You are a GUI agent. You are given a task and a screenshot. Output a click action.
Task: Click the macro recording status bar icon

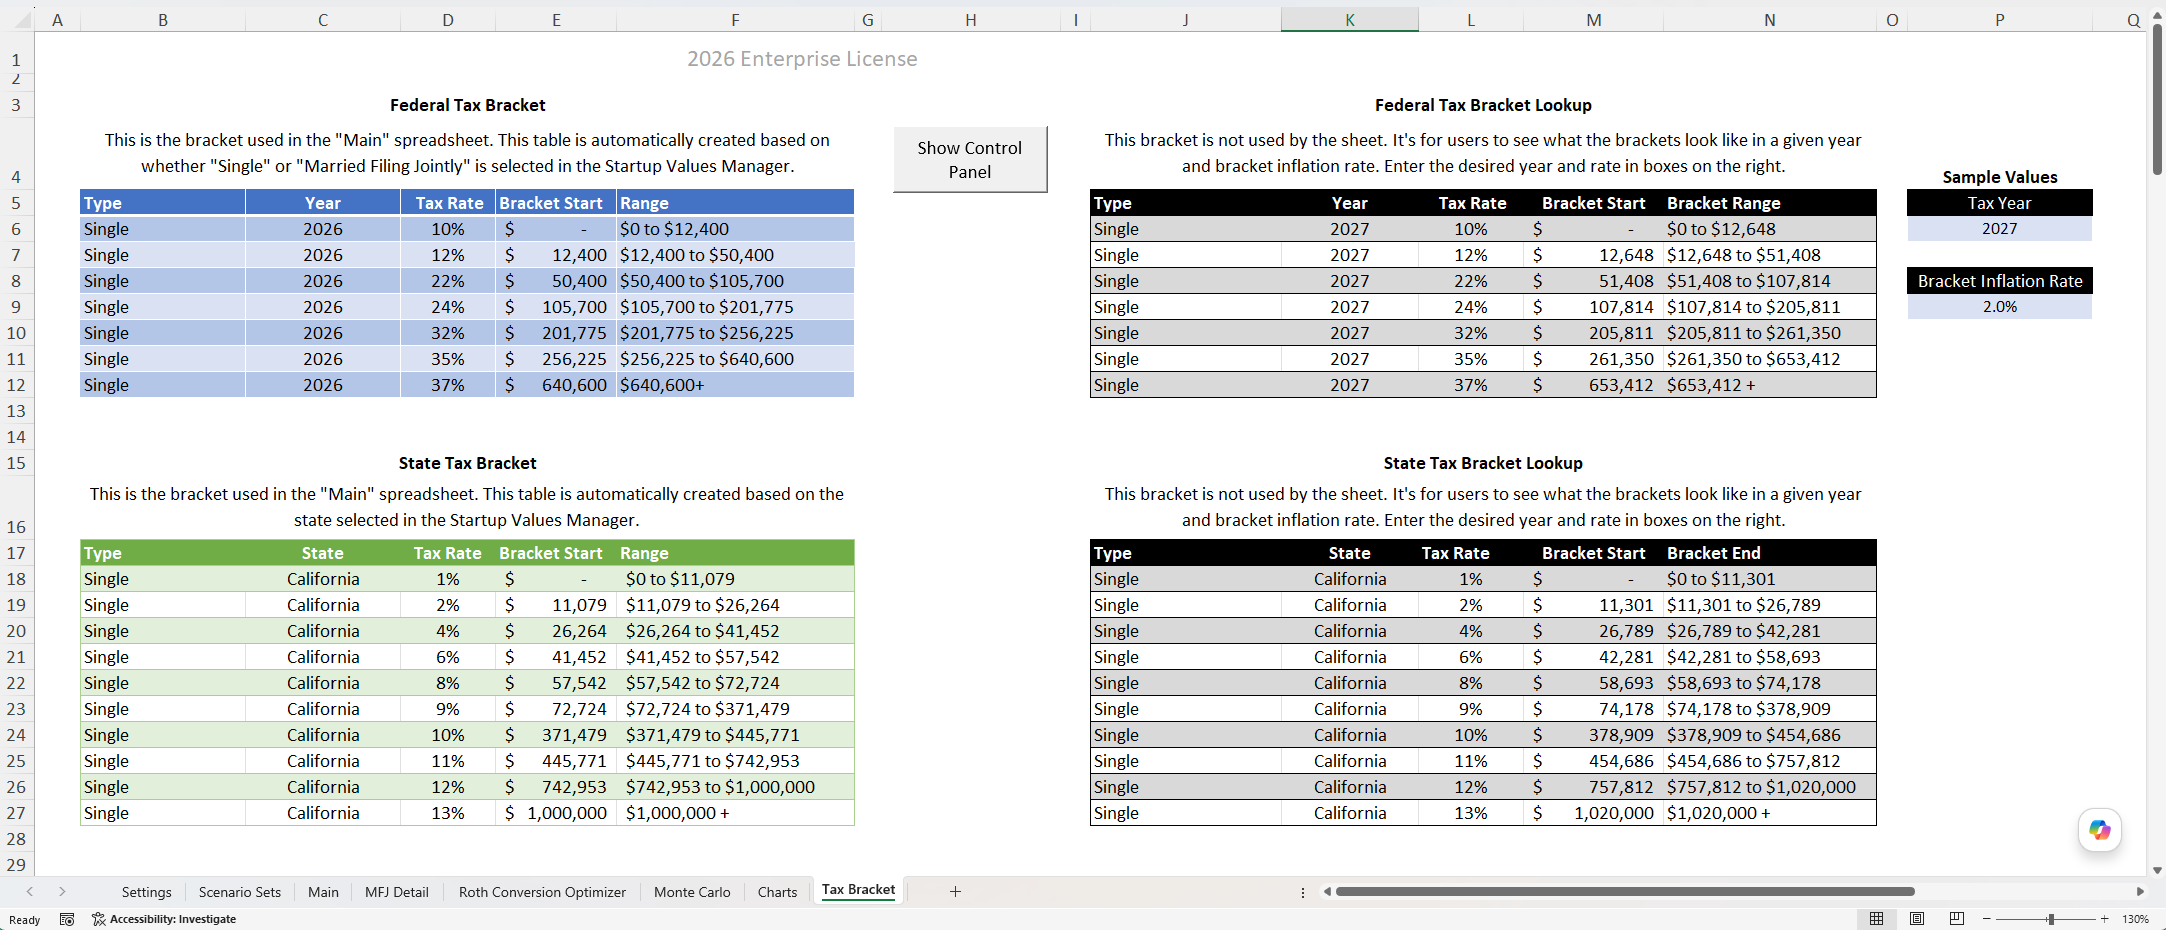[x=67, y=919]
